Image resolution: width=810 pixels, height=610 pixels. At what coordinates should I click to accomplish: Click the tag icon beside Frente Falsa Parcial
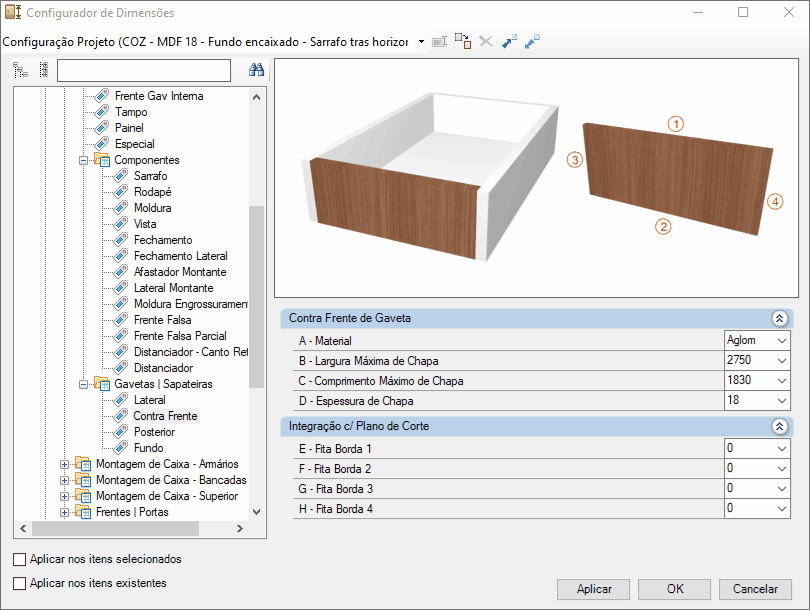pos(120,336)
